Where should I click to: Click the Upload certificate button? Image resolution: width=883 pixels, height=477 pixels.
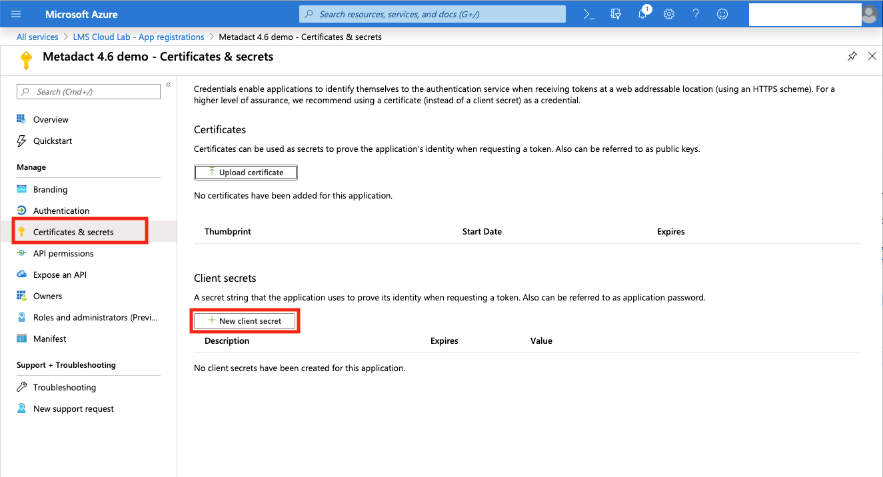pyautogui.click(x=246, y=172)
